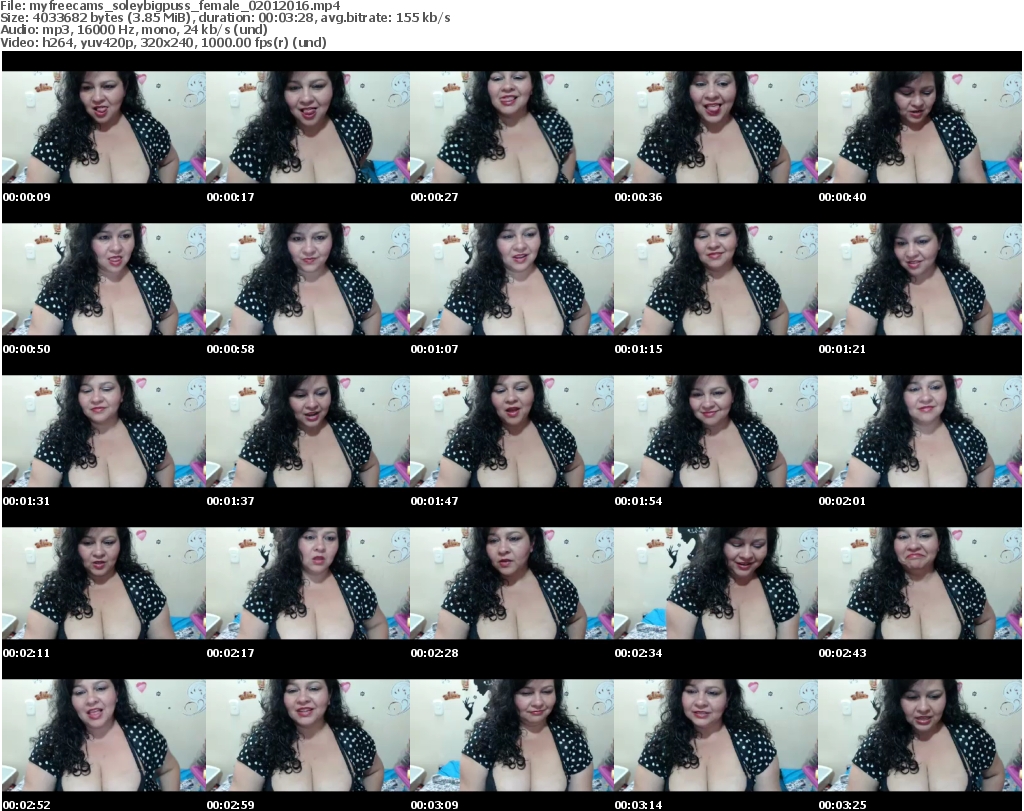Screen dimensions: 1024x811
Task: Select the thumbnail at 00:01:21
Action: pyautogui.click(x=920, y=279)
